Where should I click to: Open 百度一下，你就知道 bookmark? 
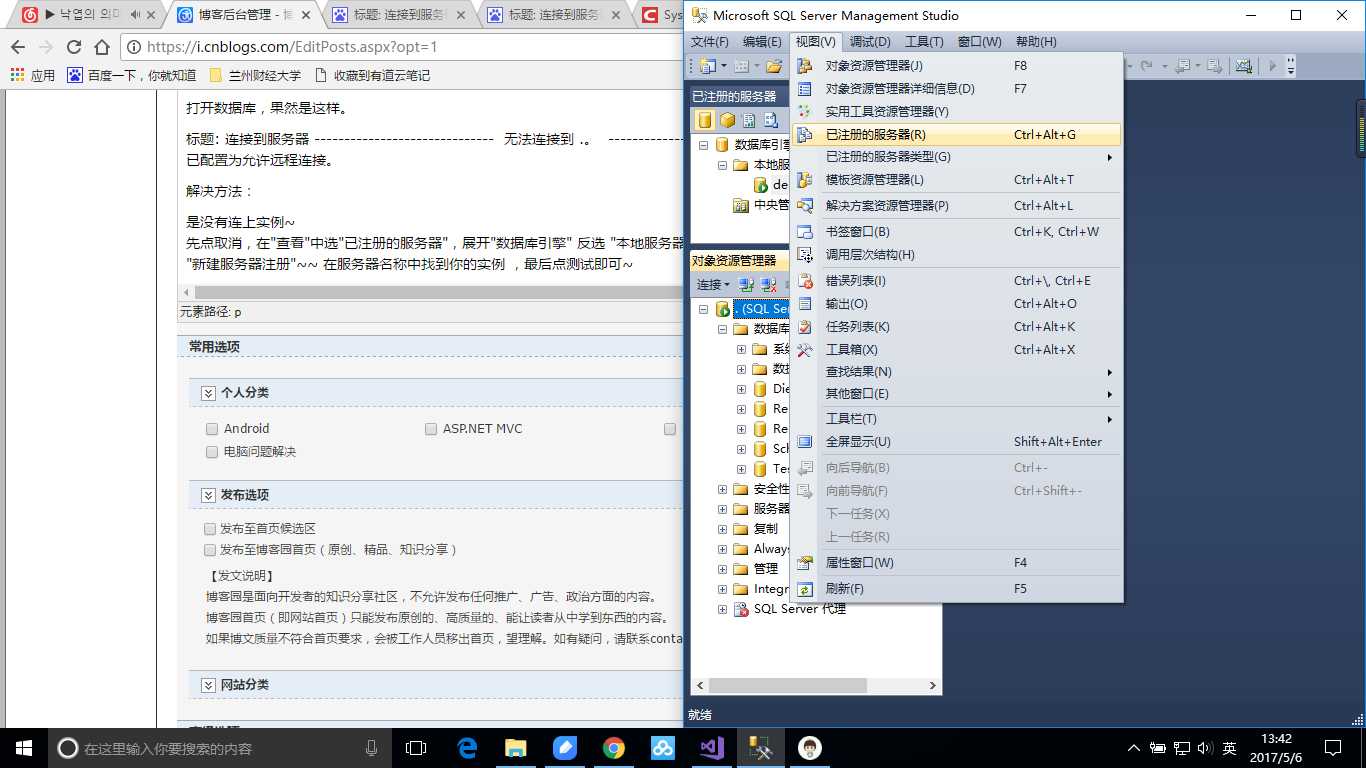point(131,75)
